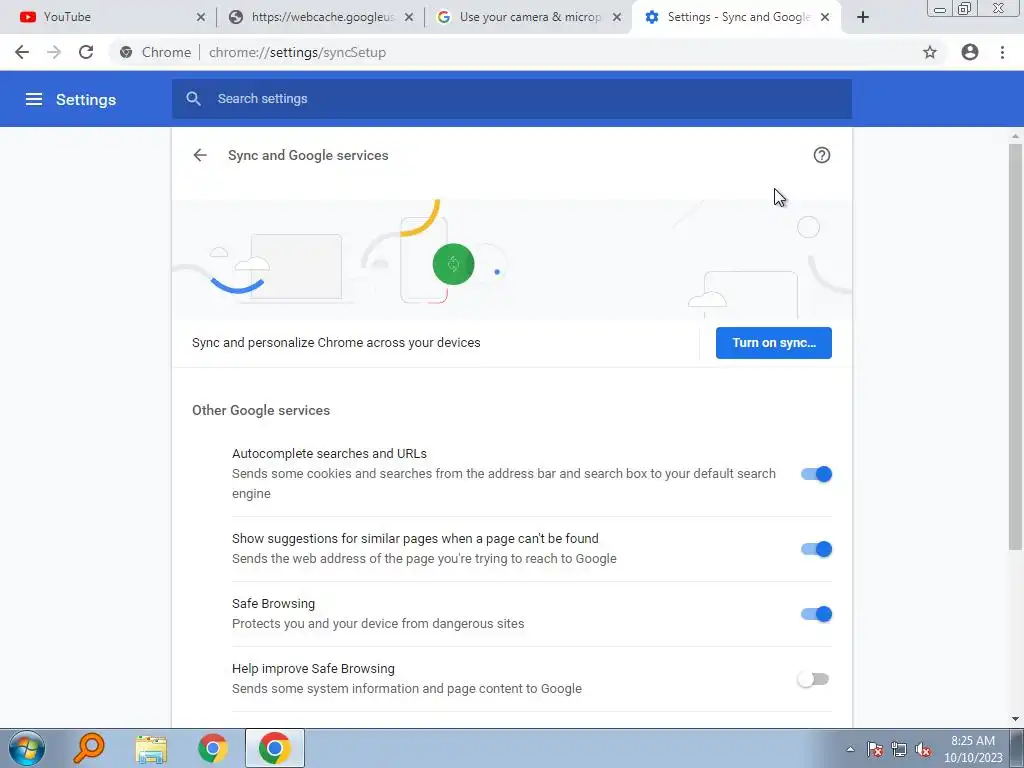Click the Action Center flag tray icon
This screenshot has height=768, width=1024.
(x=875, y=749)
